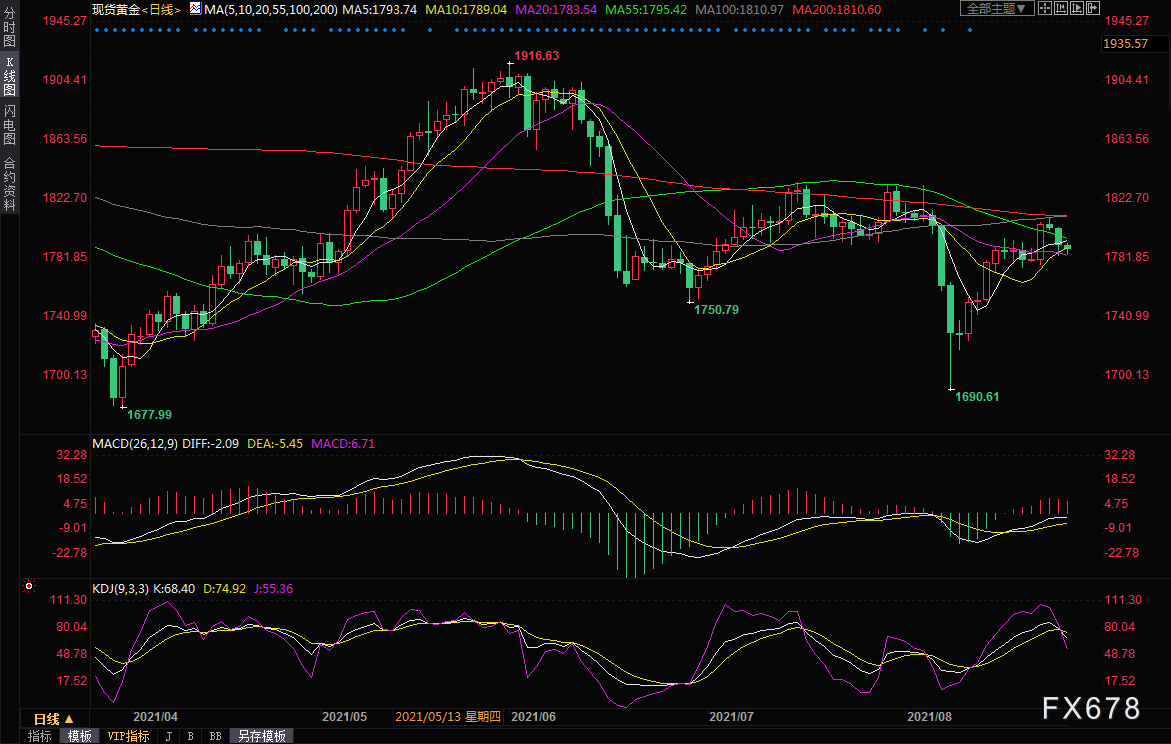This screenshot has height=744, width=1171.
Task: Click the MA indicator icon beside 现货黄金
Action: coord(195,9)
